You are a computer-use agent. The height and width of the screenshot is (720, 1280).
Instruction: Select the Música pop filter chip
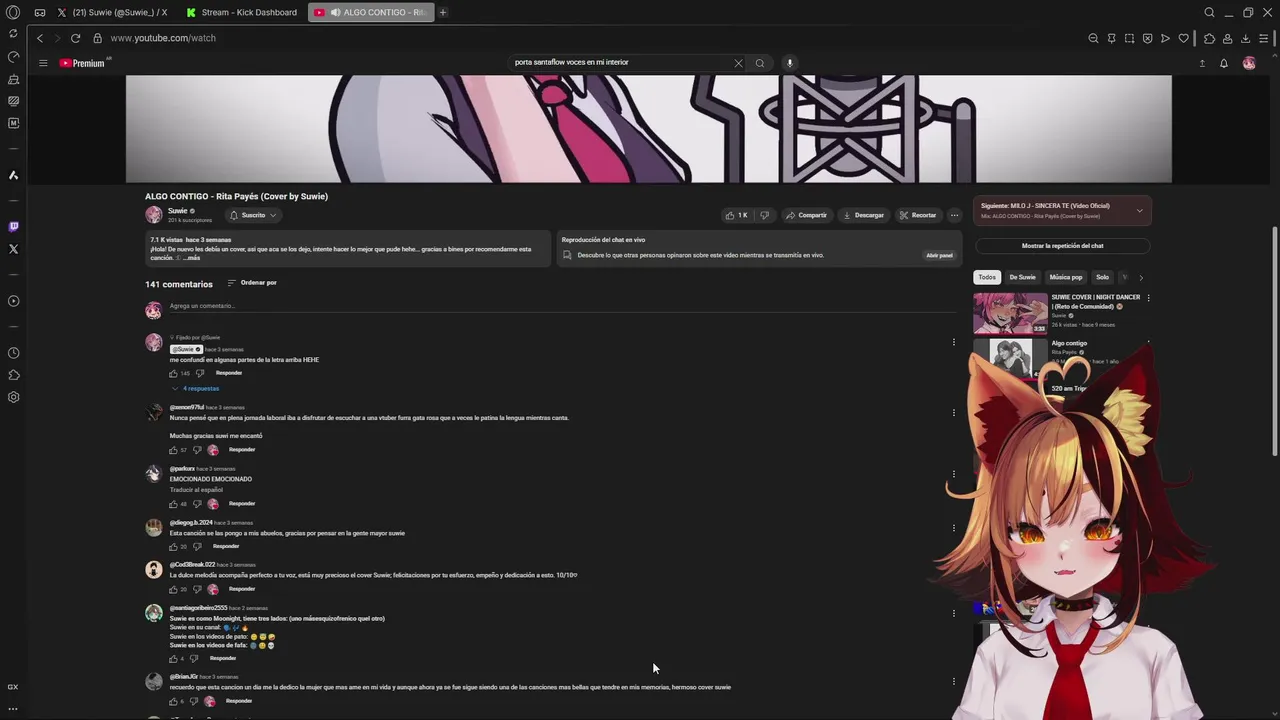coord(1066,277)
